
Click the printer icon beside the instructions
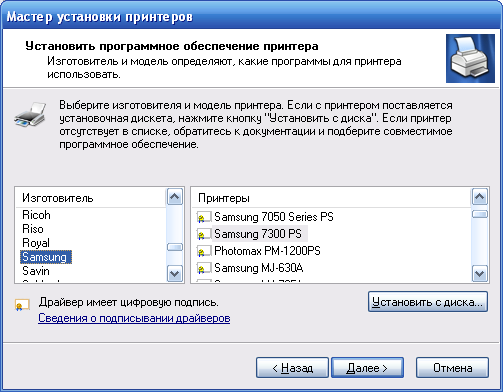tap(30, 114)
